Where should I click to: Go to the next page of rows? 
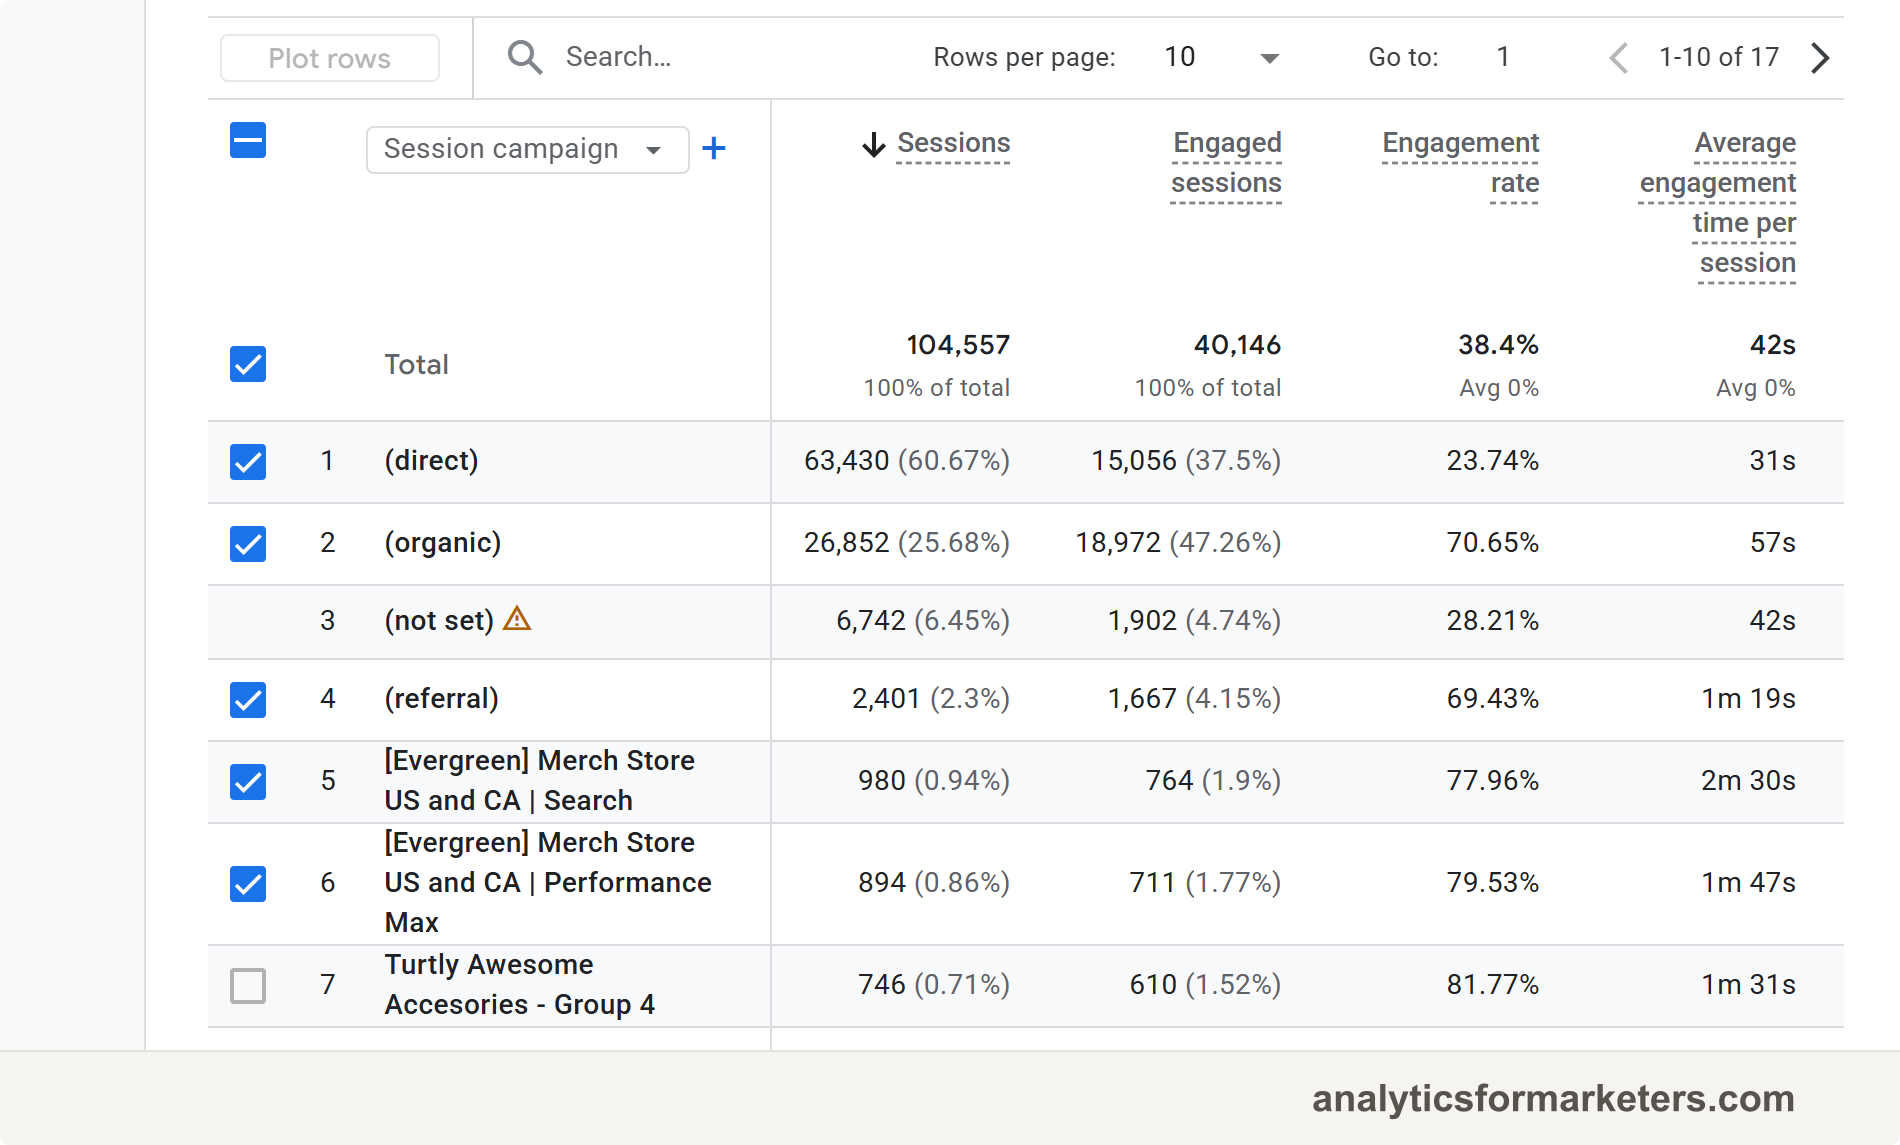1820,58
